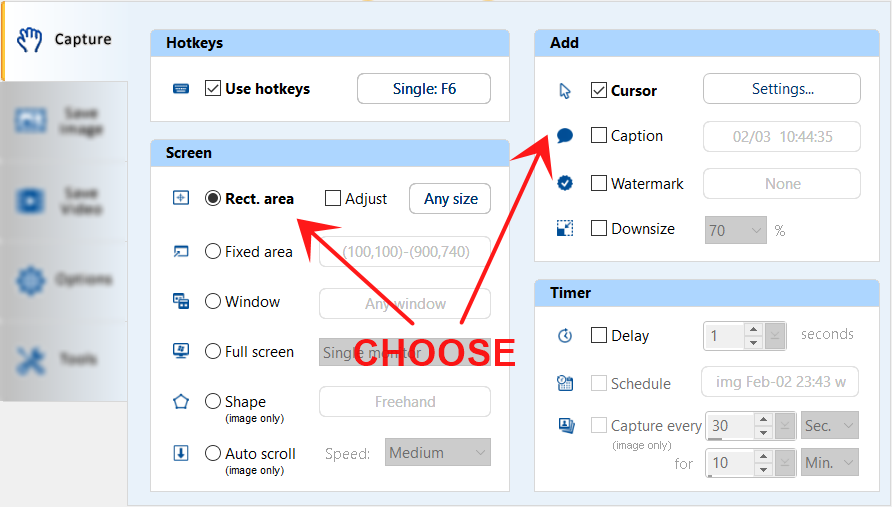892x507 pixels.
Task: Switch to the Capture tab
Action: [x=64, y=40]
